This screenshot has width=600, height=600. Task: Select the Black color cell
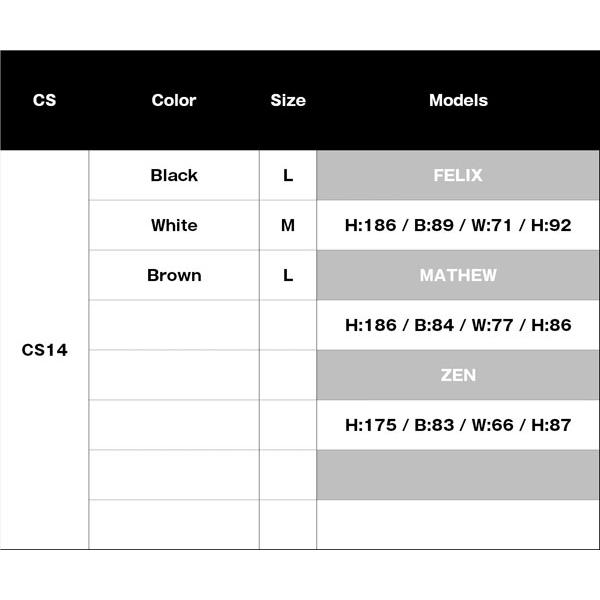coord(174,175)
